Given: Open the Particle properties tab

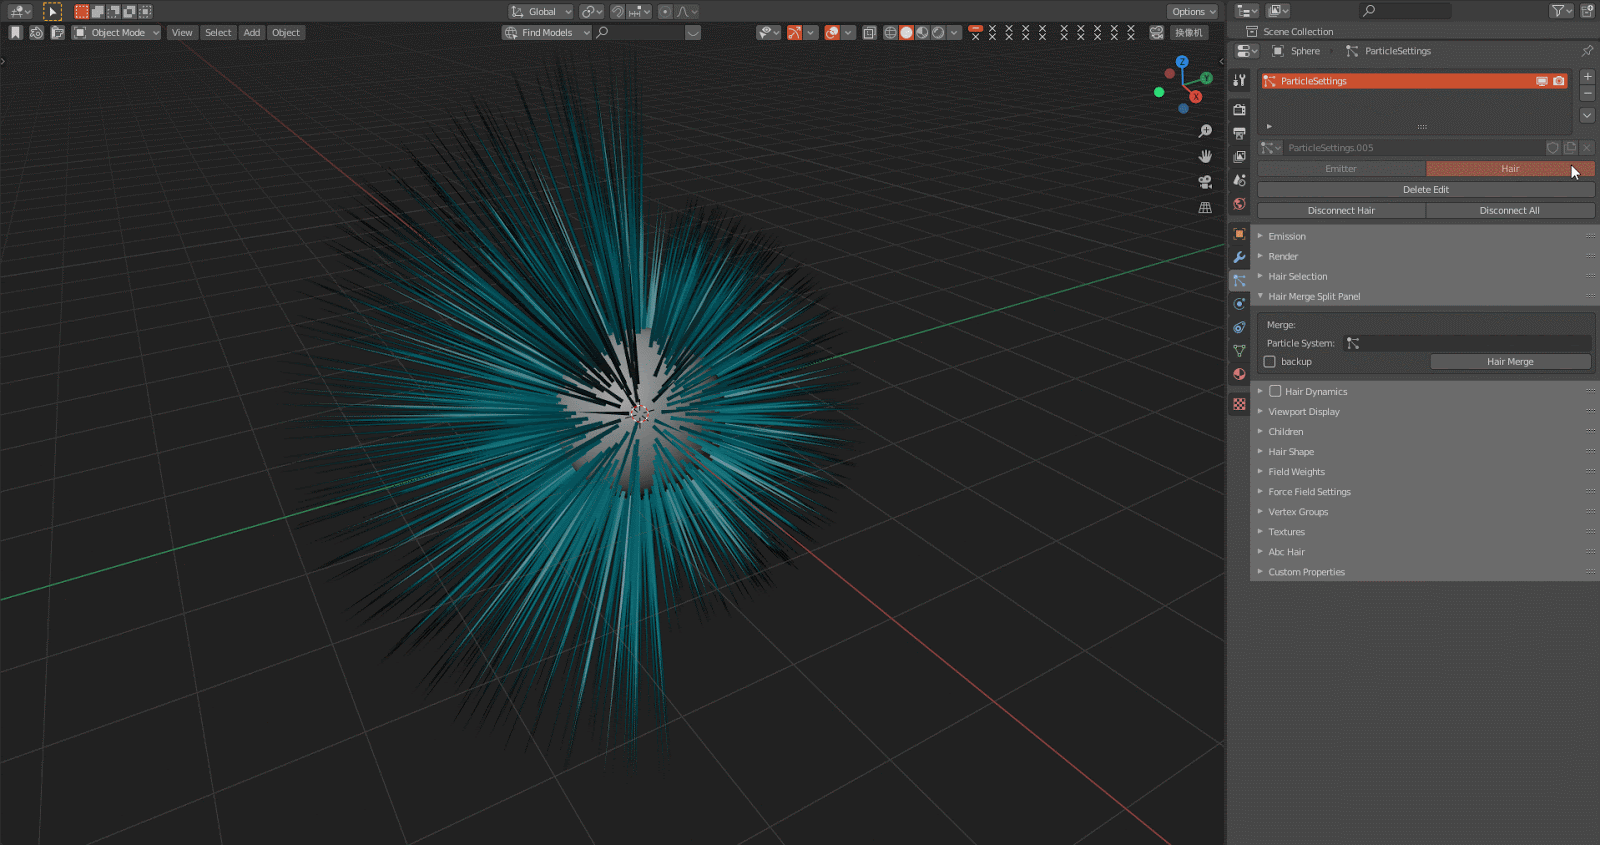Looking at the screenshot, I should coord(1239,281).
